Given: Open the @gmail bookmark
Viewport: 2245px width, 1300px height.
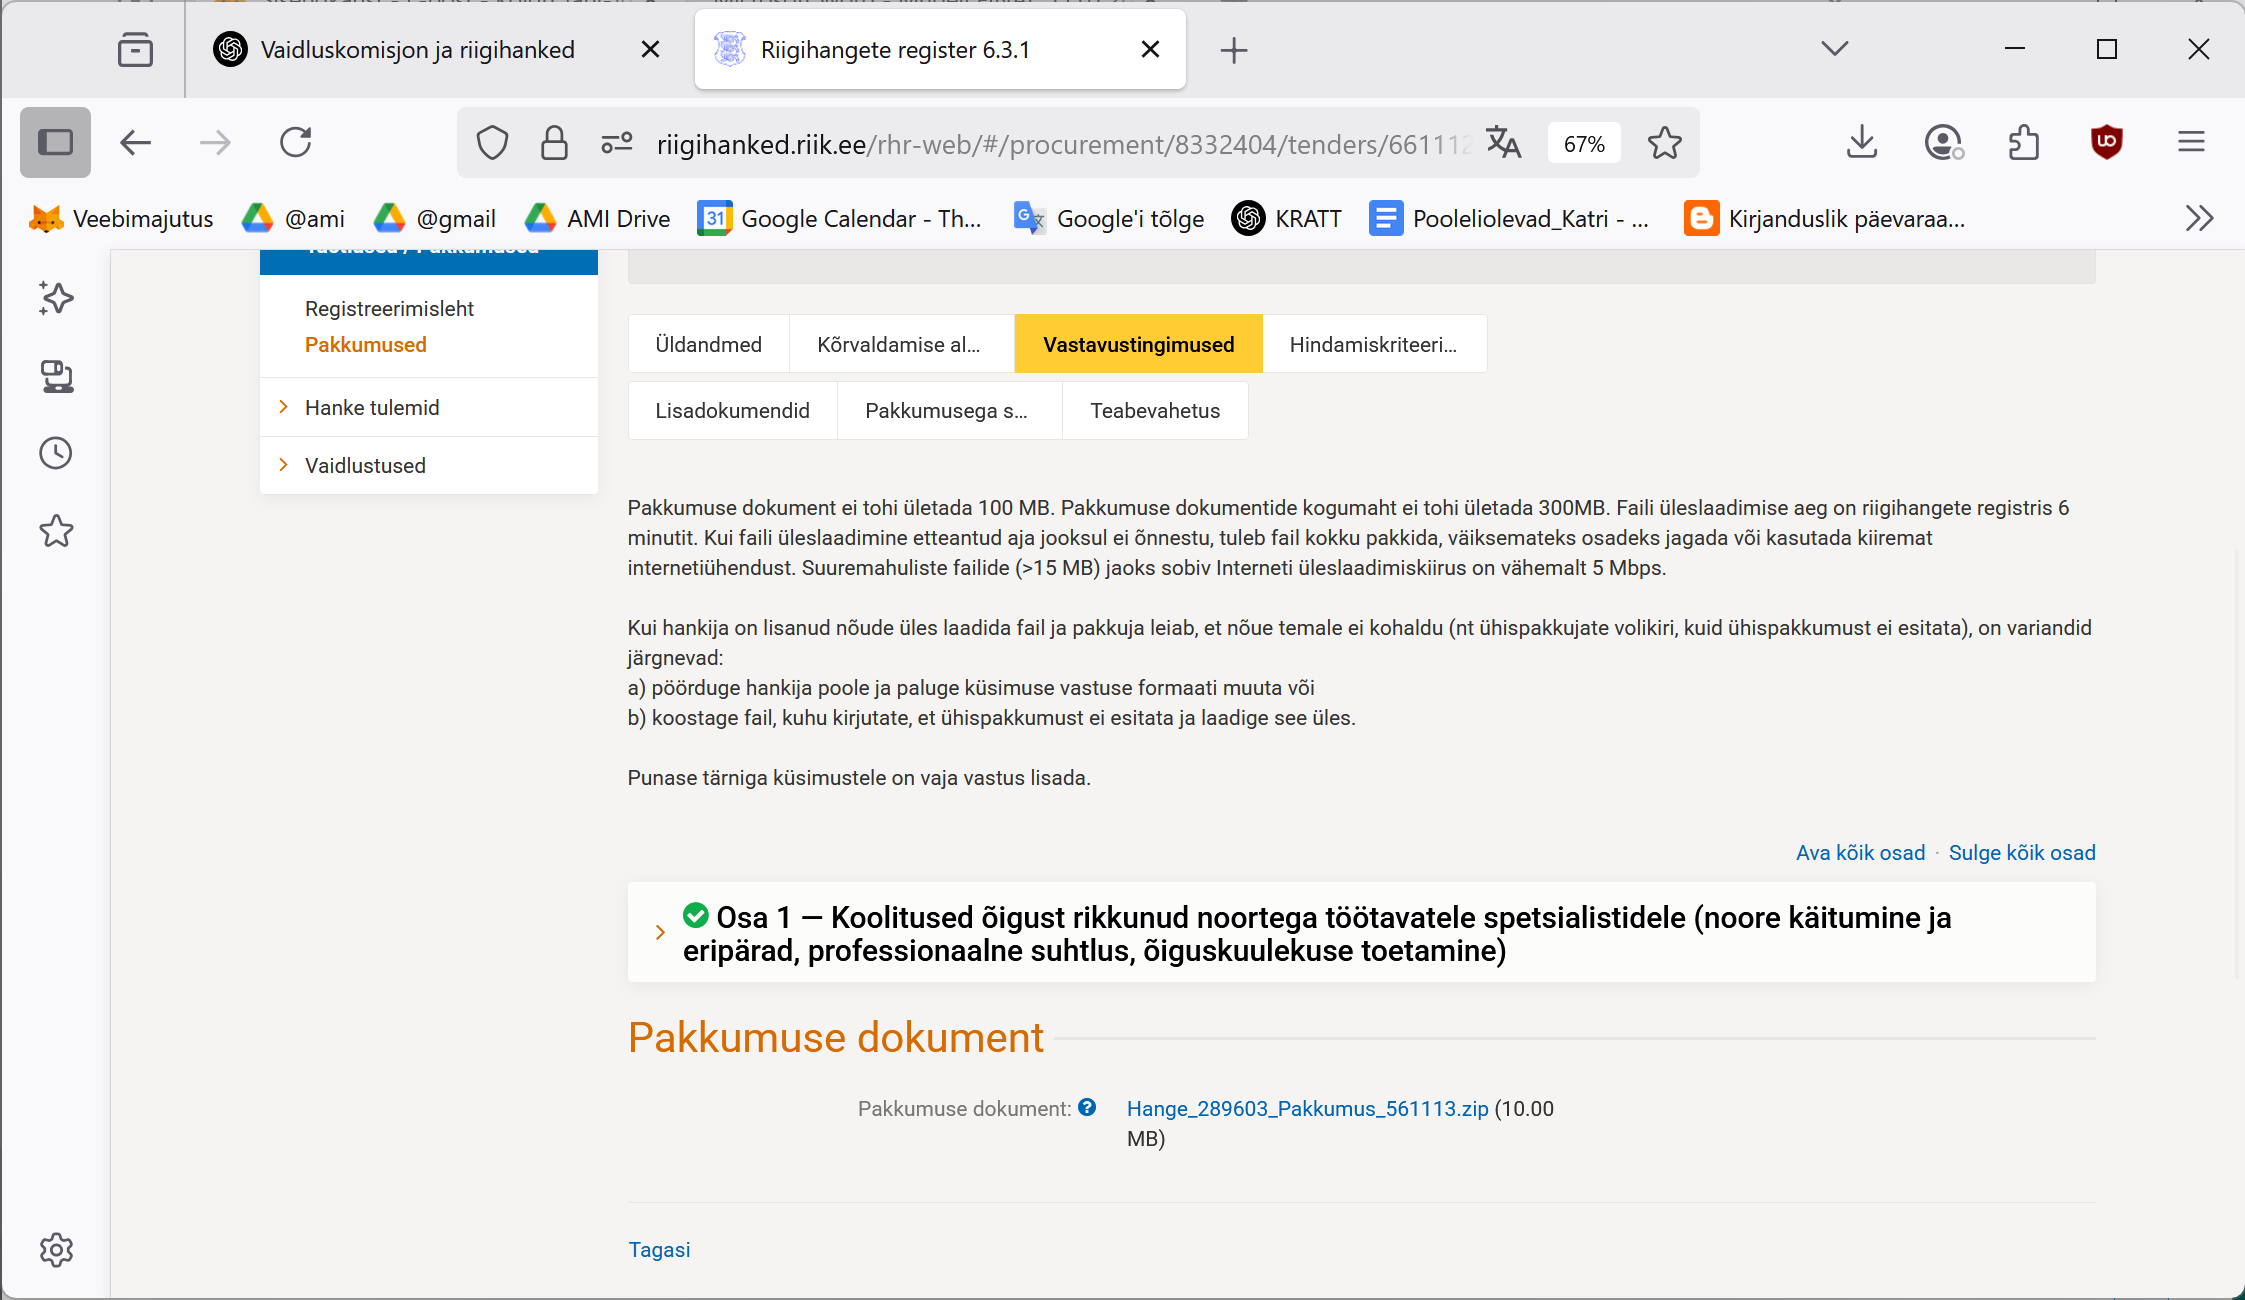Looking at the screenshot, I should point(435,218).
